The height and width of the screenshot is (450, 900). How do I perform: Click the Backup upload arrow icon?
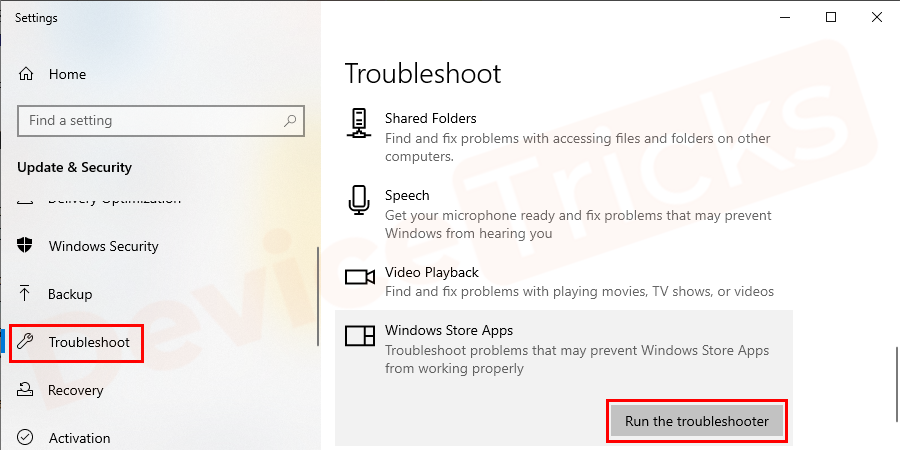pyautogui.click(x=26, y=294)
